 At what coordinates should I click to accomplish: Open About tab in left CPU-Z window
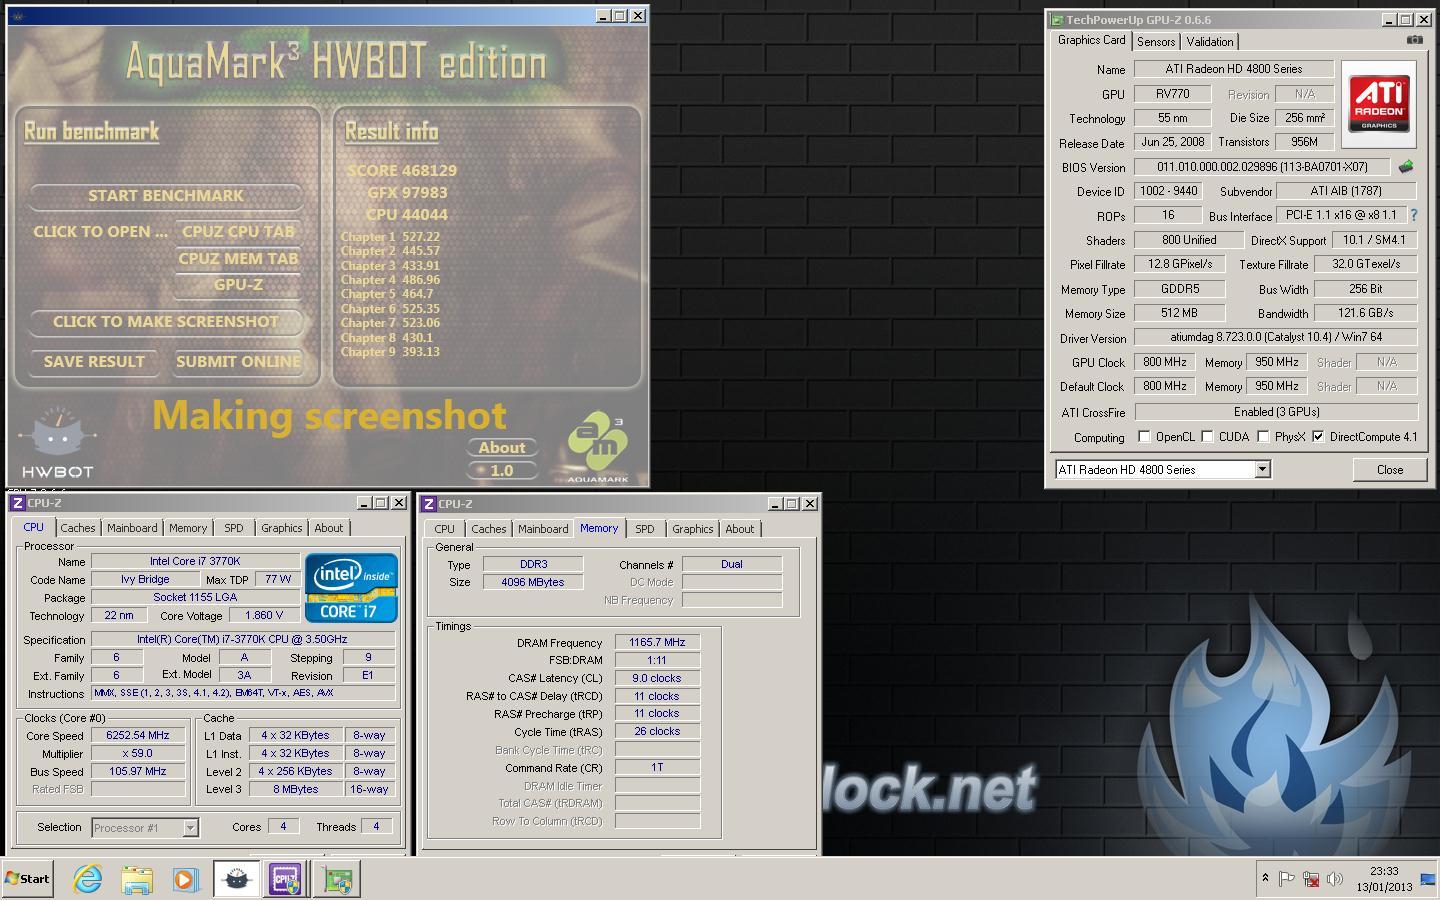click(329, 528)
